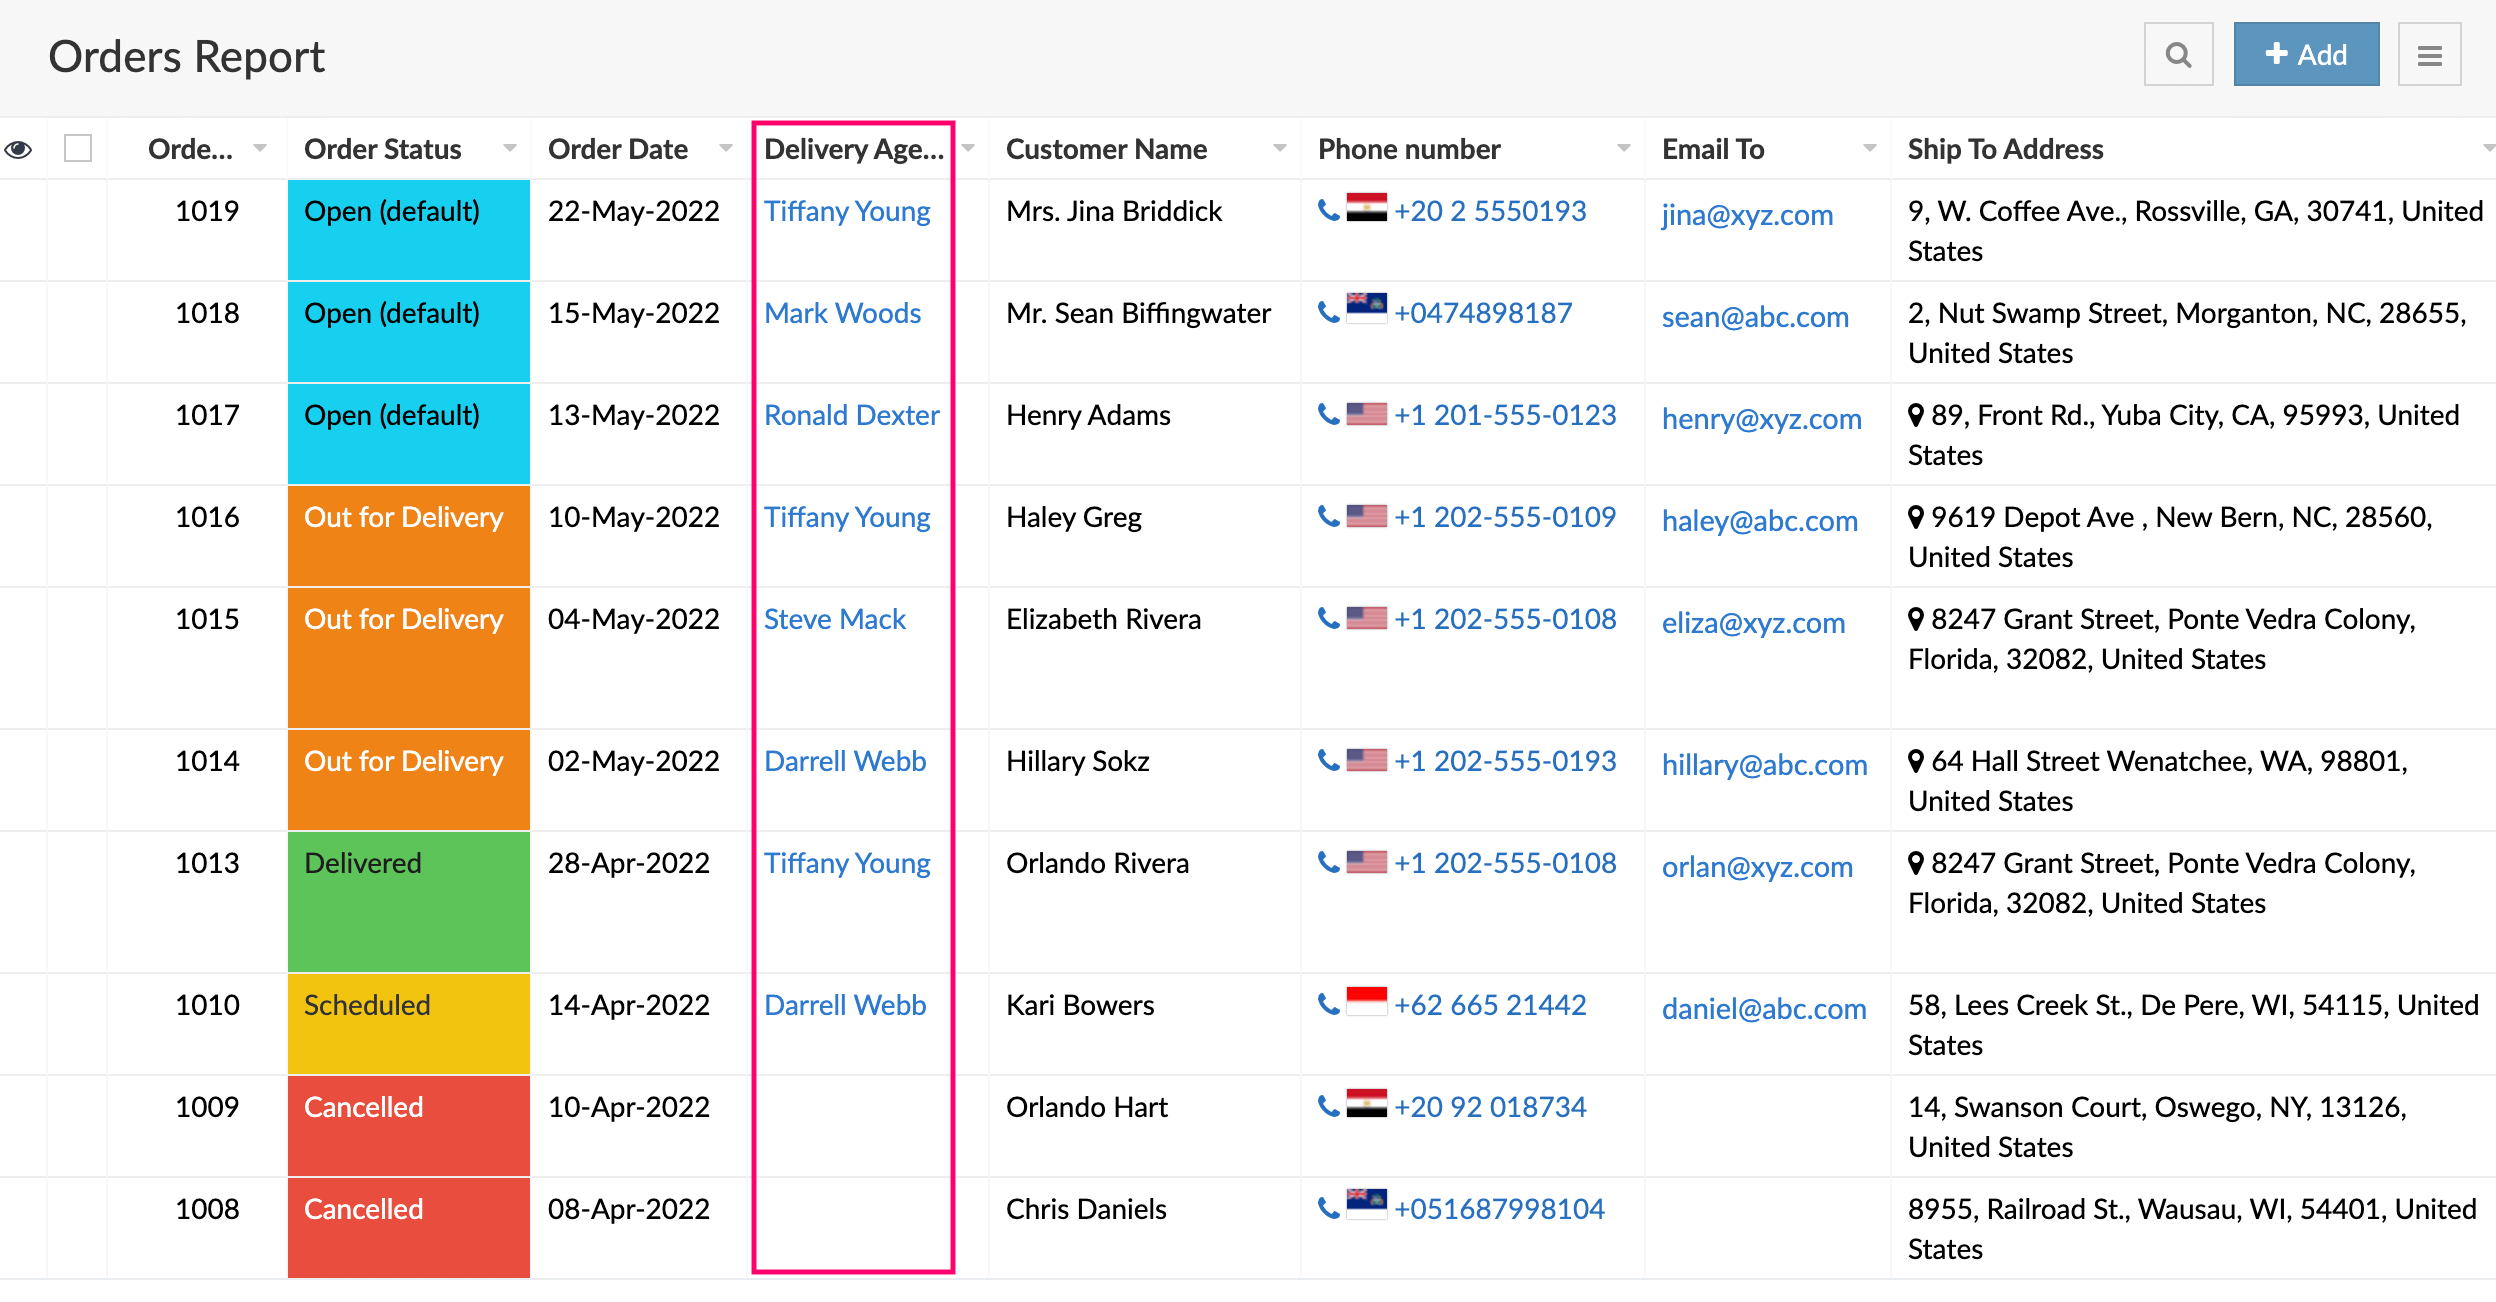Click map pin icon for order 1017
2496x1302 pixels.
[x=1915, y=415]
